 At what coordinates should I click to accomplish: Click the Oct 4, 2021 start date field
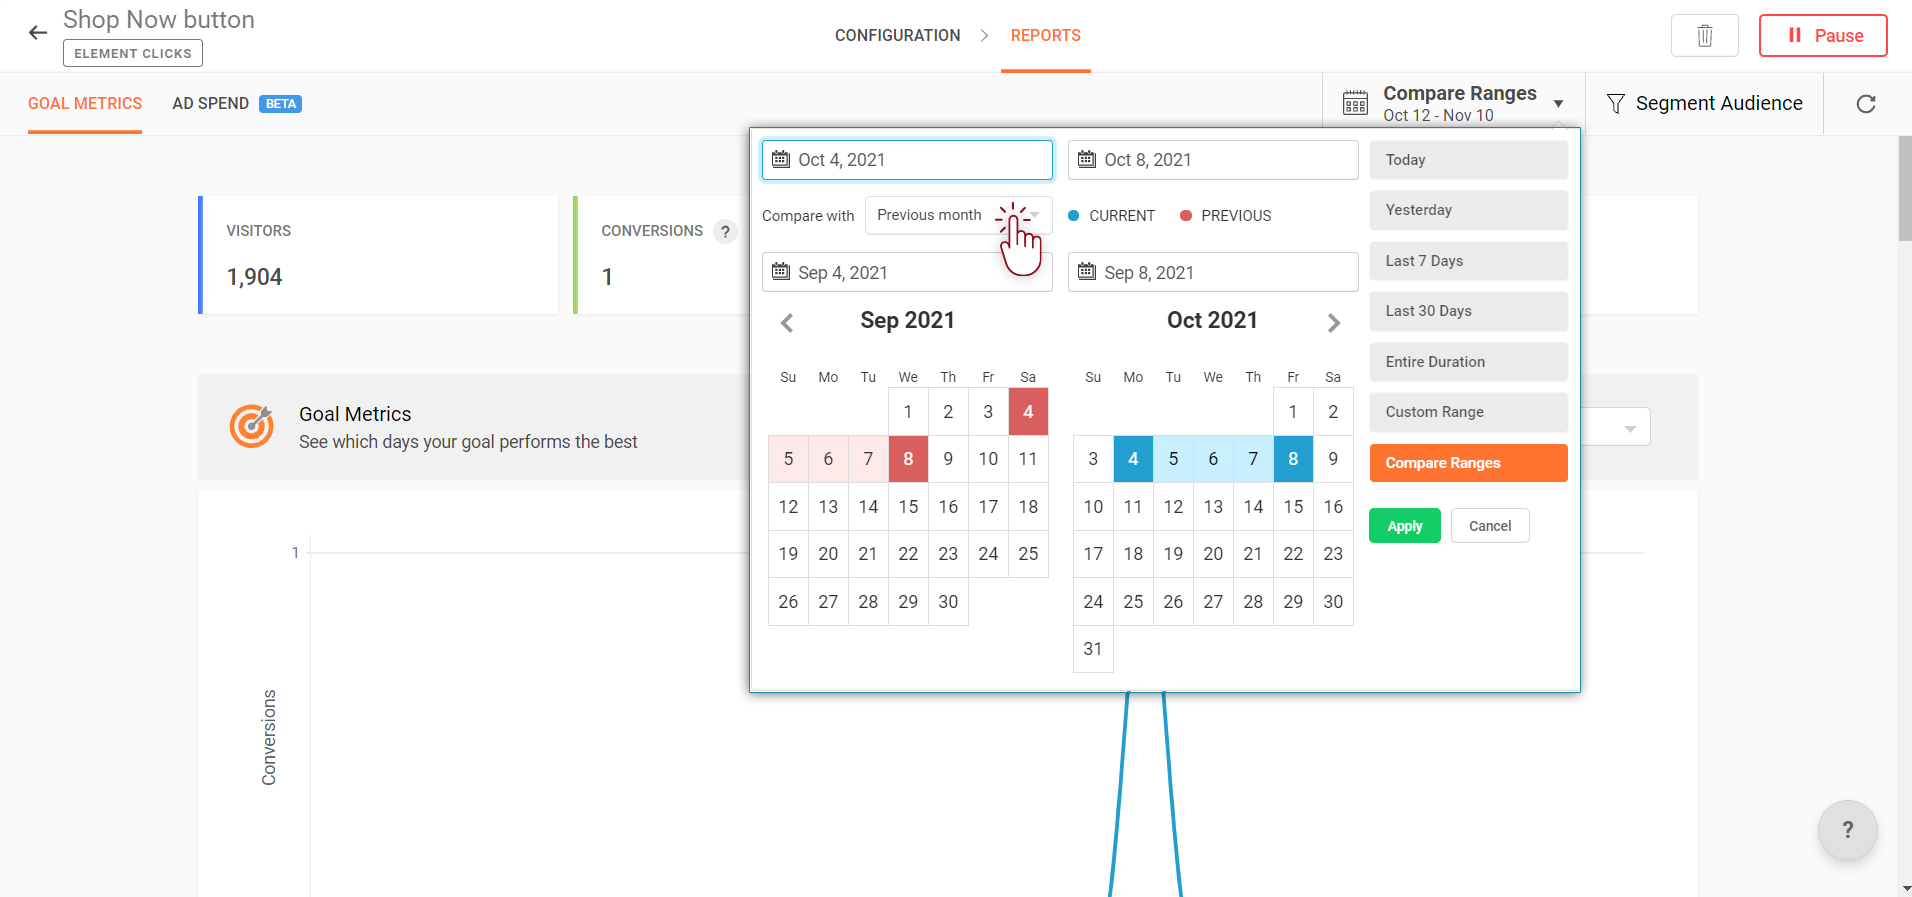907,160
